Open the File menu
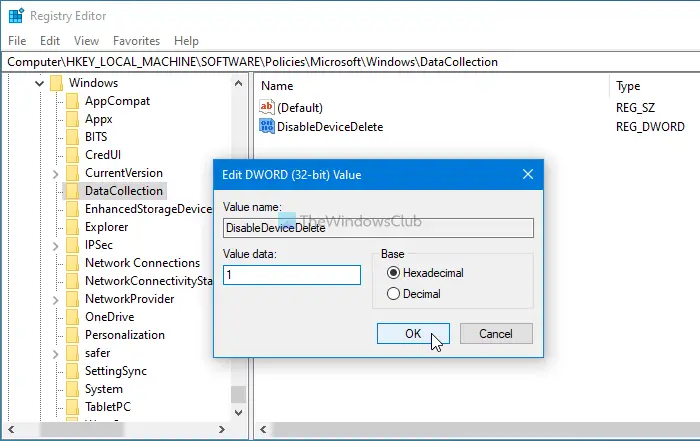Image resolution: width=700 pixels, height=441 pixels. (x=17, y=41)
